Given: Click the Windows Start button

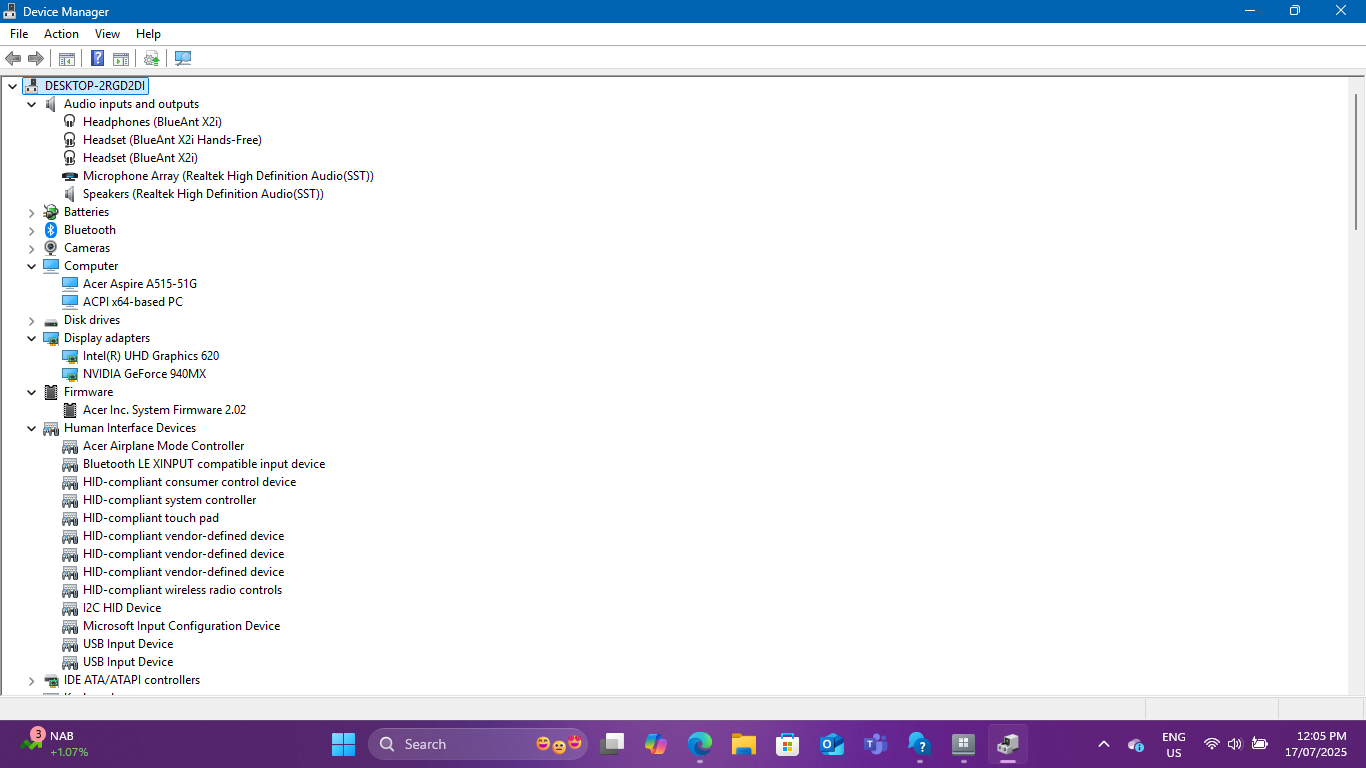Looking at the screenshot, I should point(343,744).
